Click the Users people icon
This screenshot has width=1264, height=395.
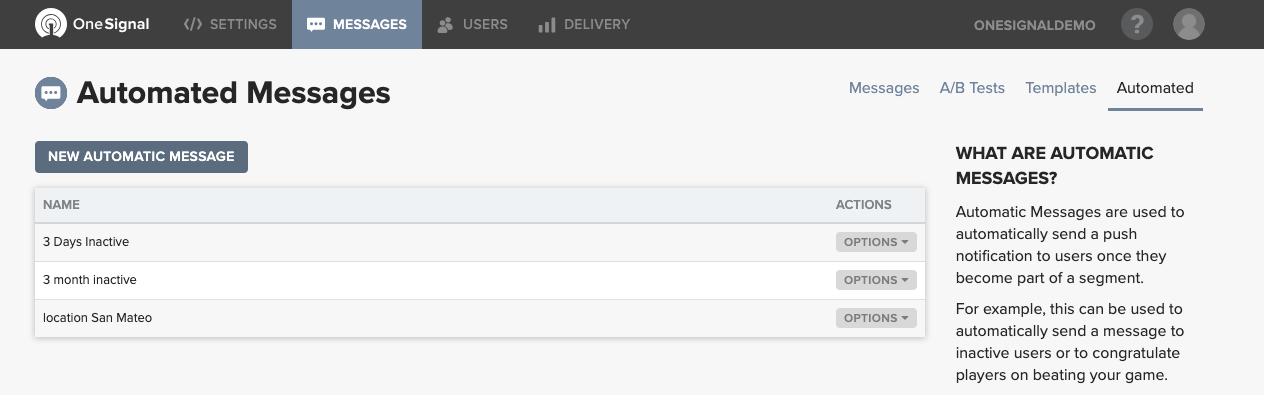pos(446,25)
